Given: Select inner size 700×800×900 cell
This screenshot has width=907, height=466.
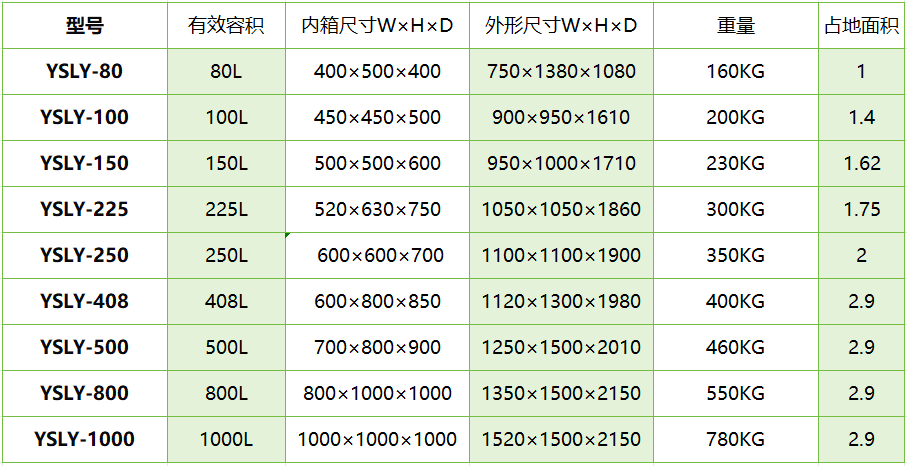Looking at the screenshot, I should pos(377,347).
